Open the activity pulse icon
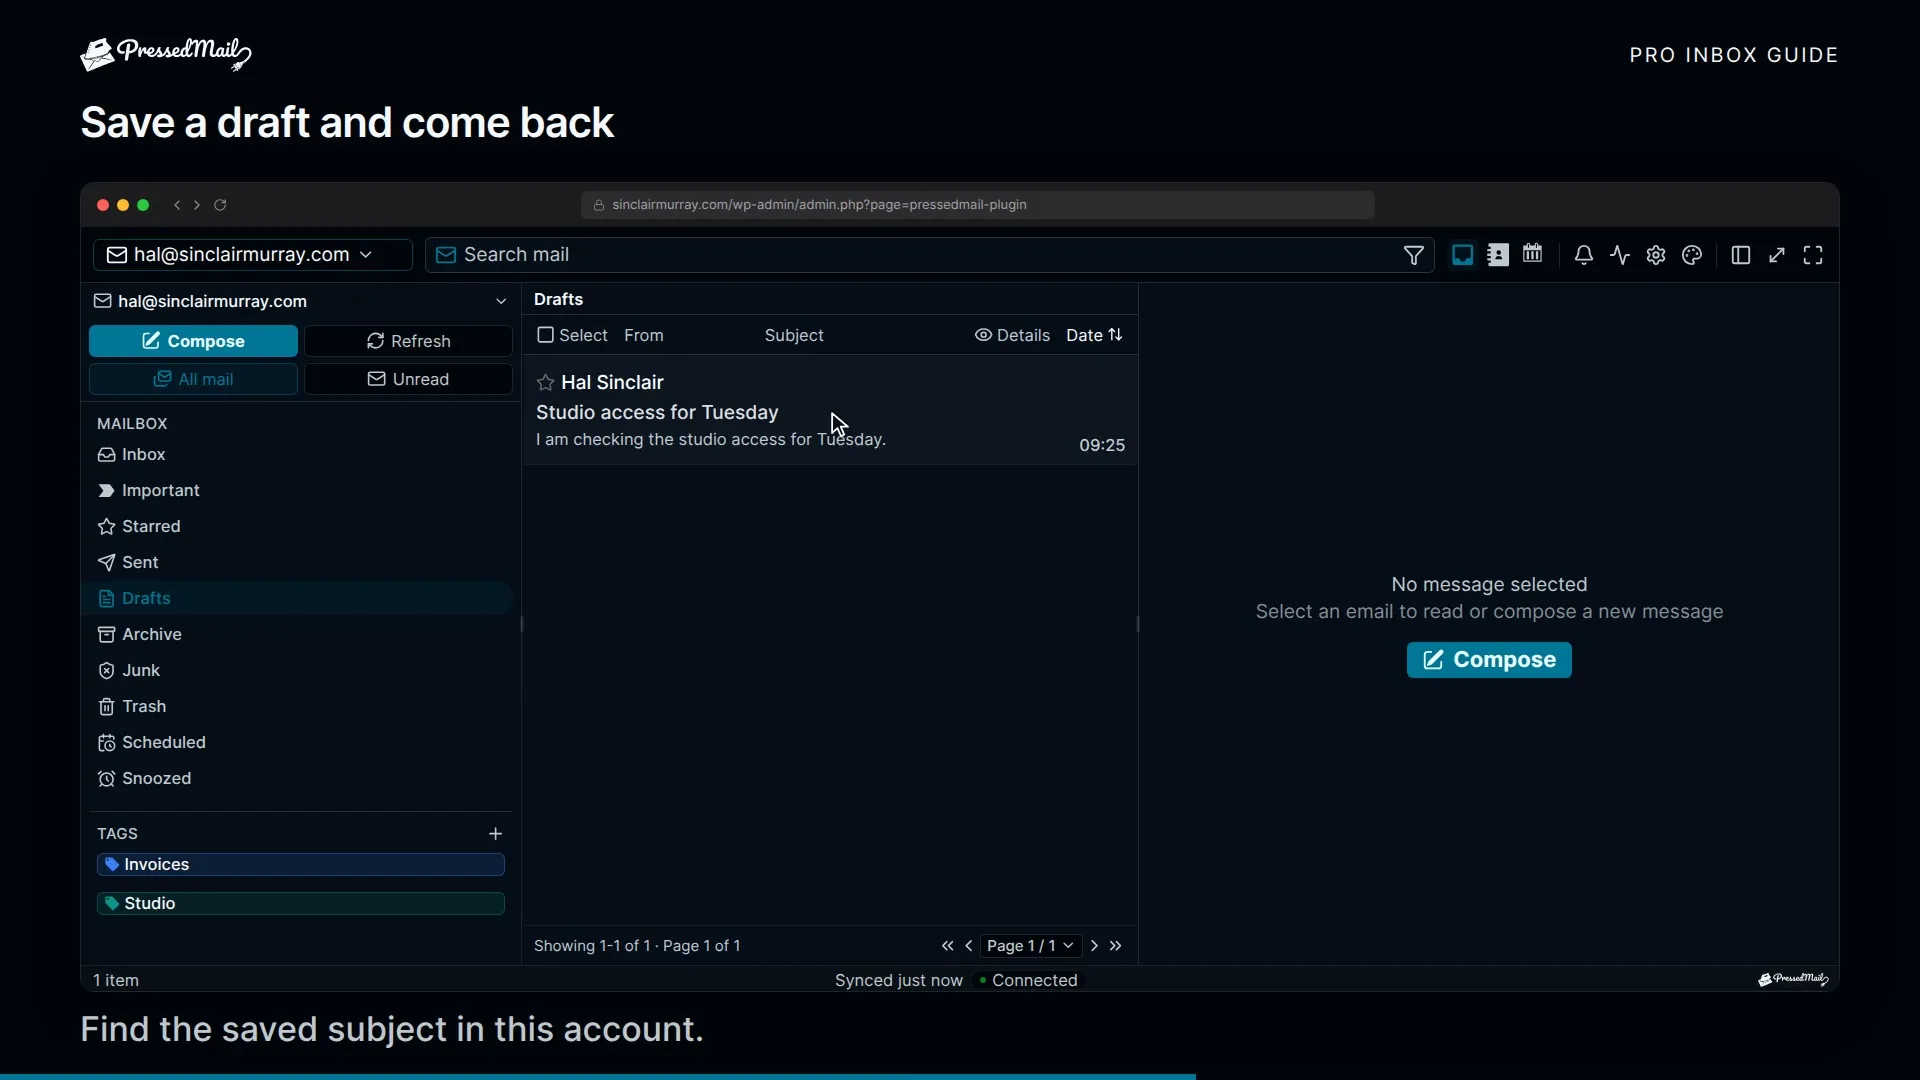 coord(1620,255)
